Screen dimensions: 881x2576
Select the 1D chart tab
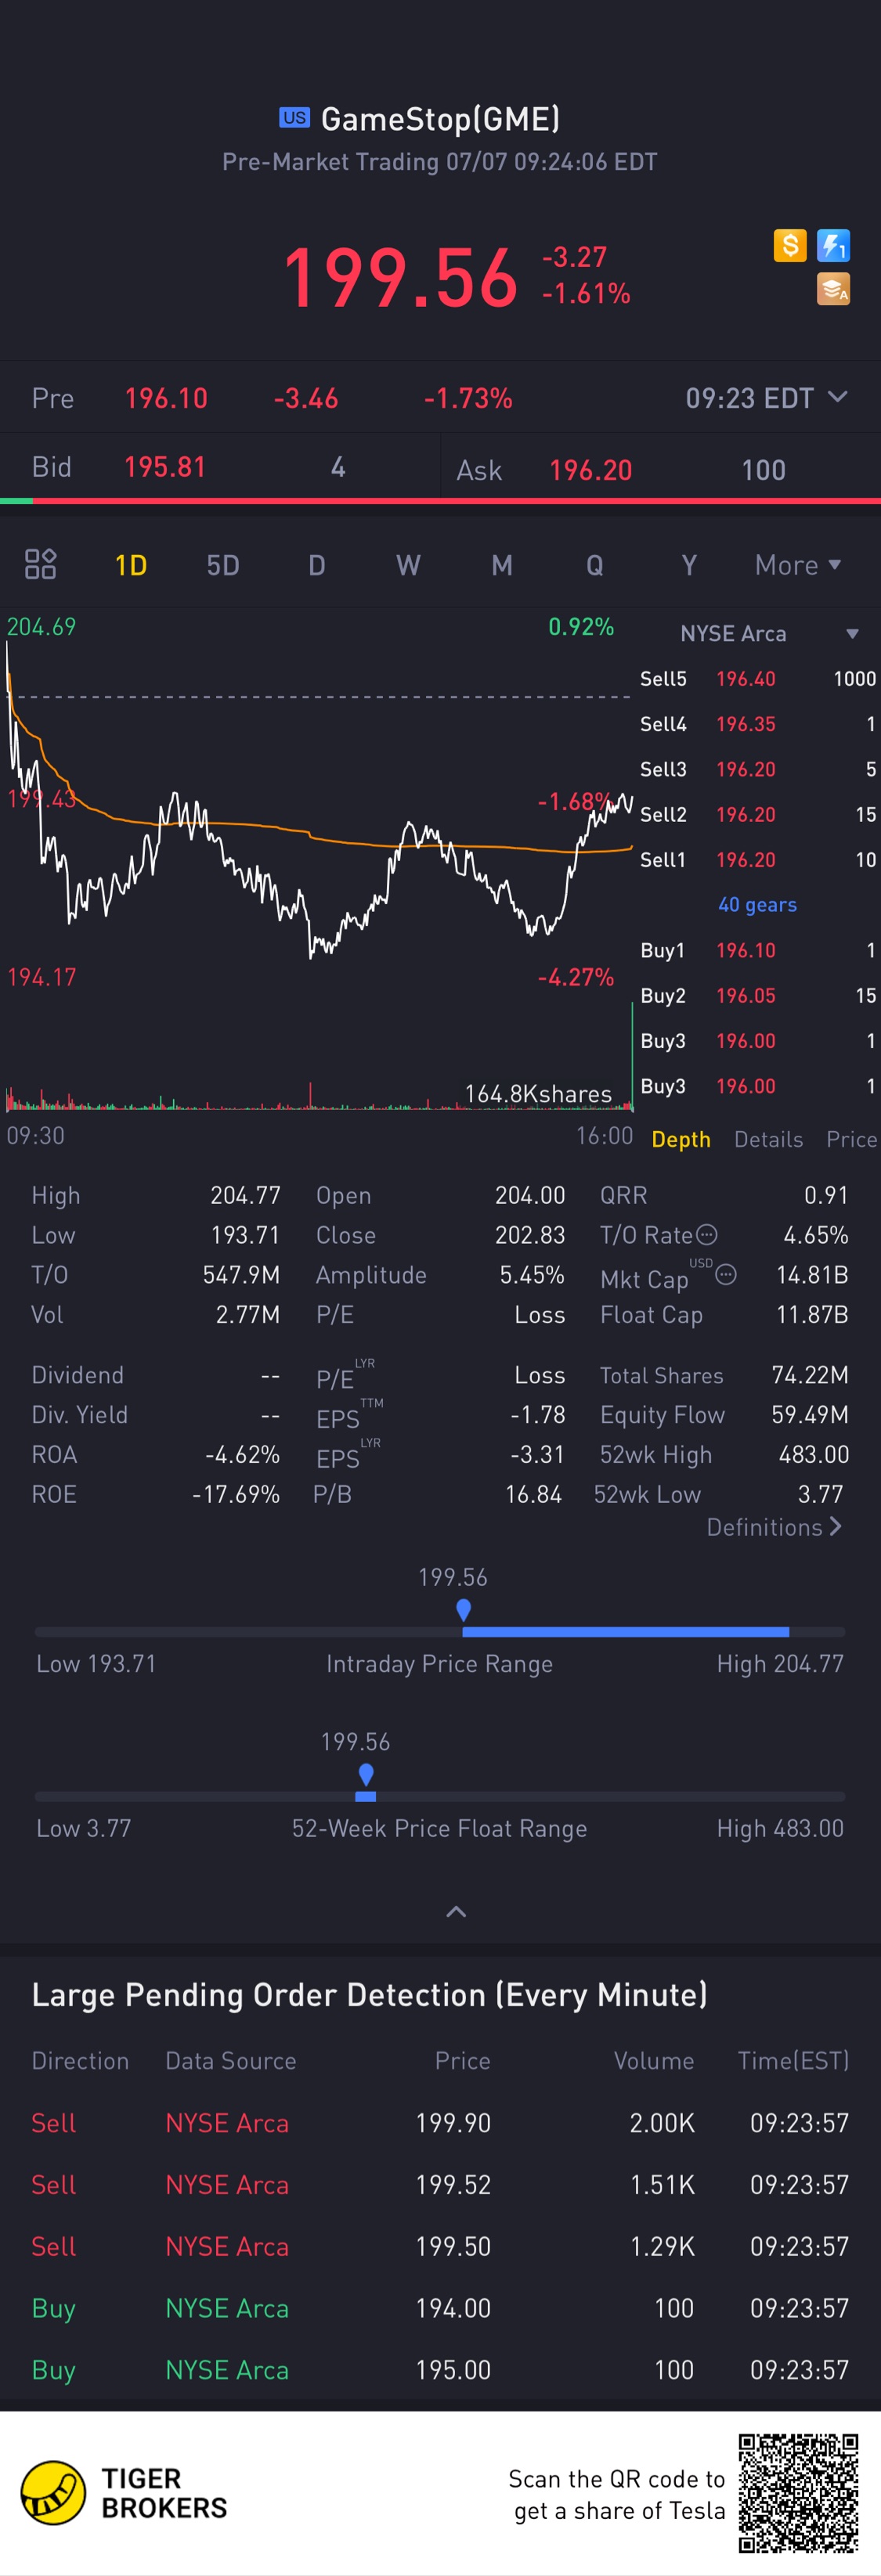[x=131, y=565]
